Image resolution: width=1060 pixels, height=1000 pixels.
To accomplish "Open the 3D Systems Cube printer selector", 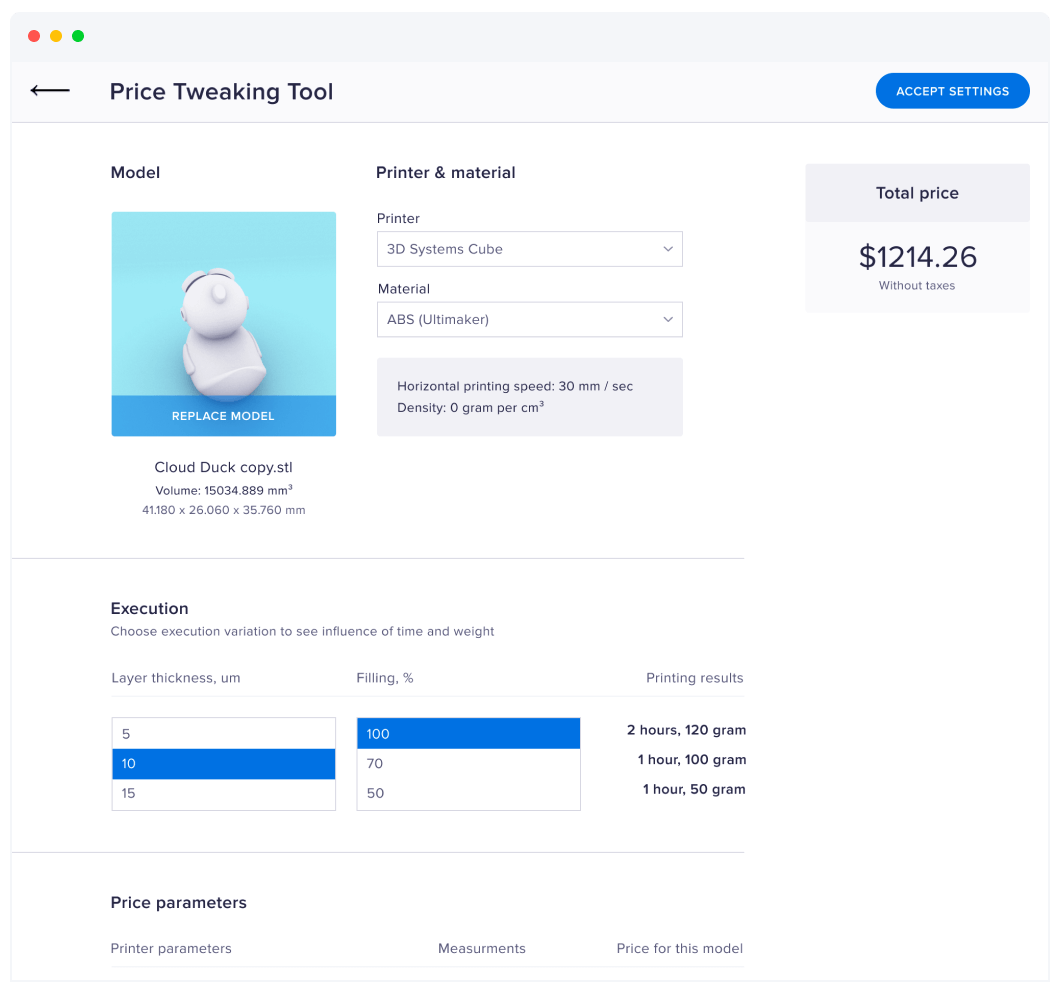I will [x=529, y=249].
